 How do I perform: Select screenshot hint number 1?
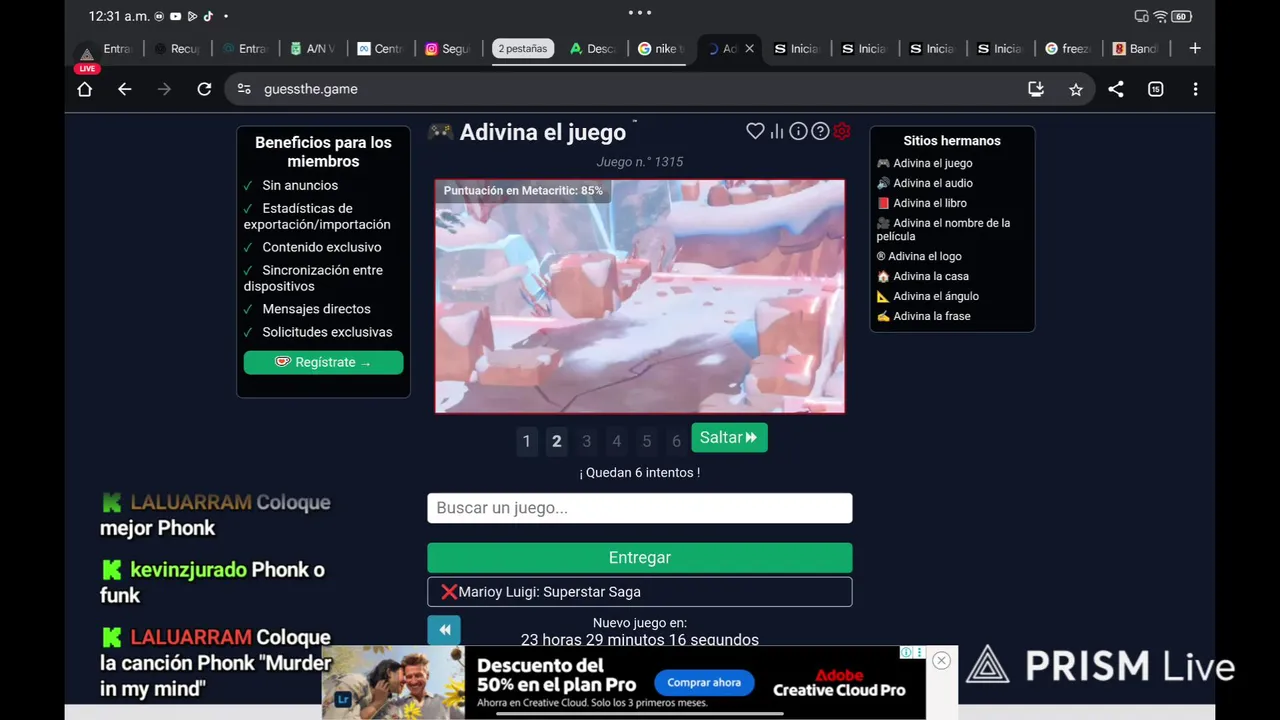click(x=527, y=441)
